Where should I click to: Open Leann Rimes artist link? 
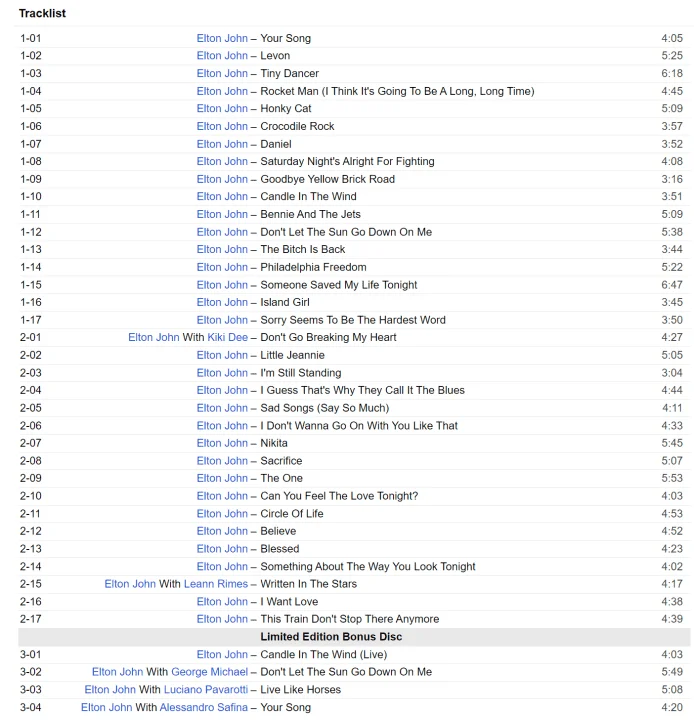[215, 584]
